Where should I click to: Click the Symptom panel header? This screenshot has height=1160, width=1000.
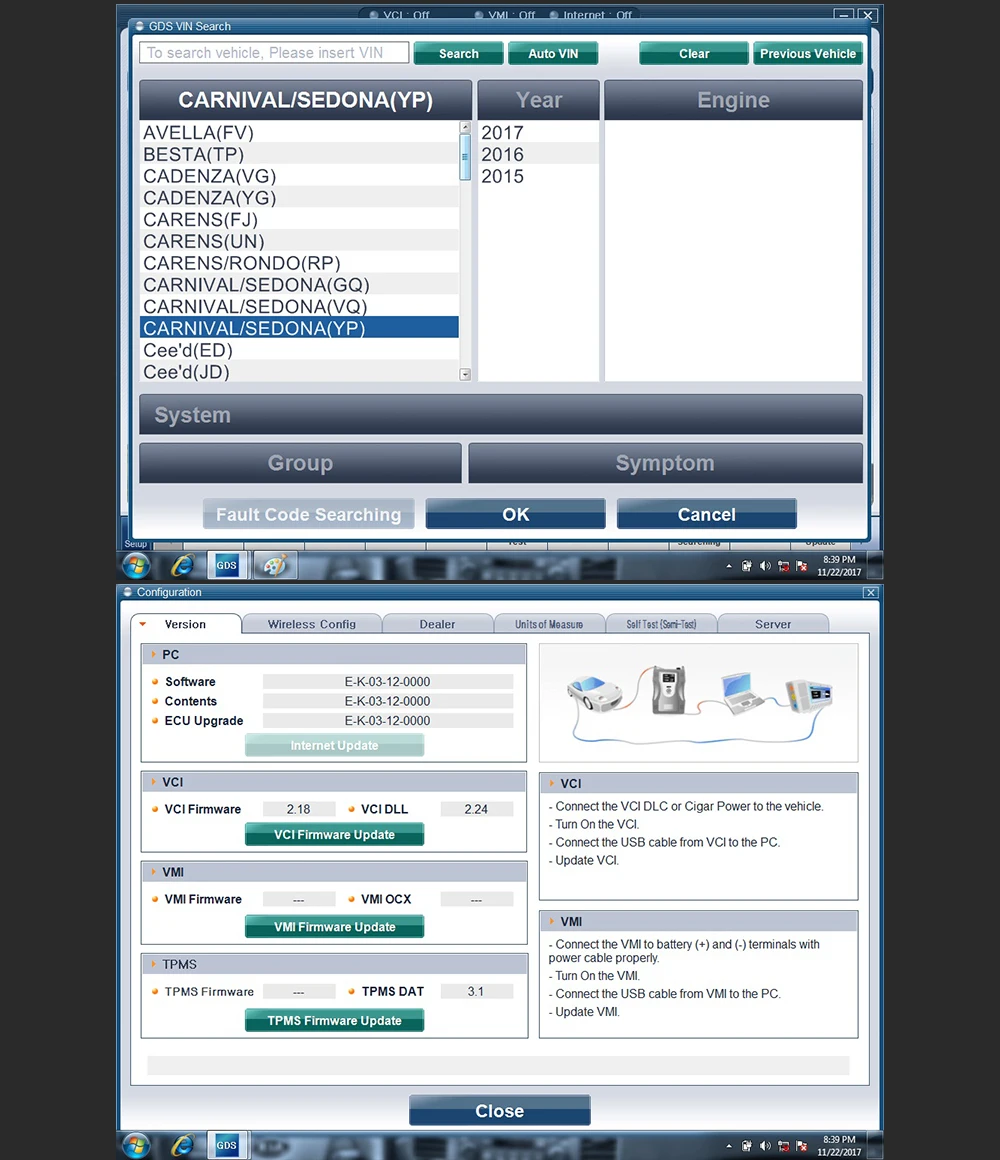[665, 463]
